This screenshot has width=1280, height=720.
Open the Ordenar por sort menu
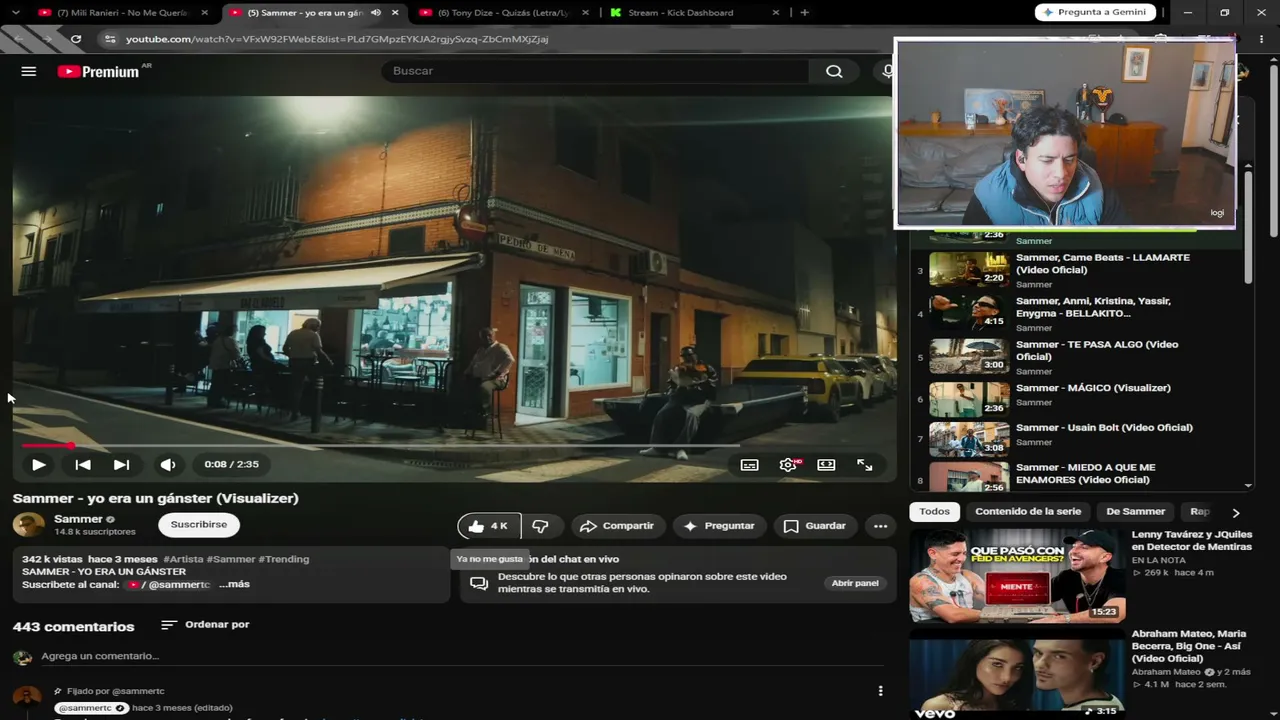[205, 624]
